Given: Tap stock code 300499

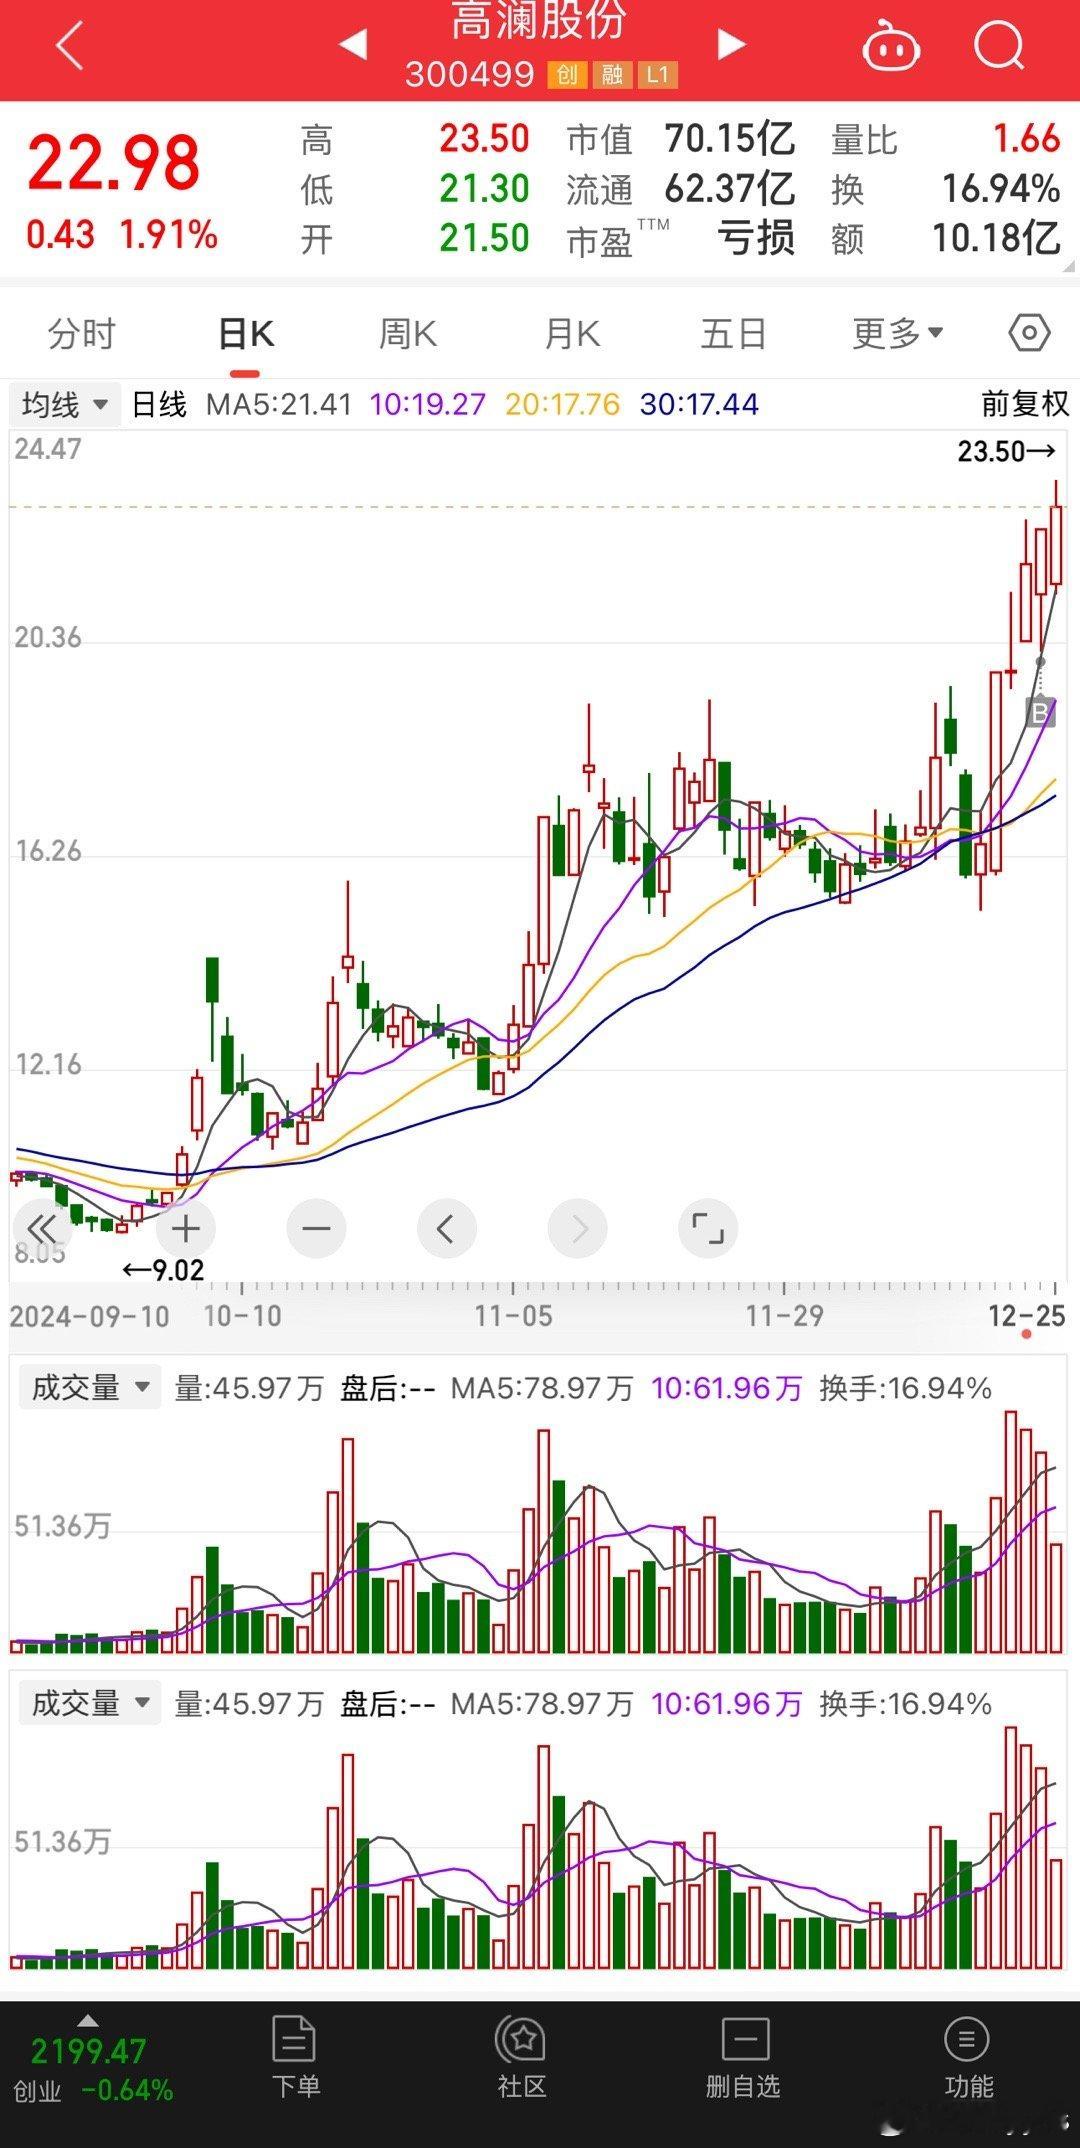Looking at the screenshot, I should tap(470, 75).
